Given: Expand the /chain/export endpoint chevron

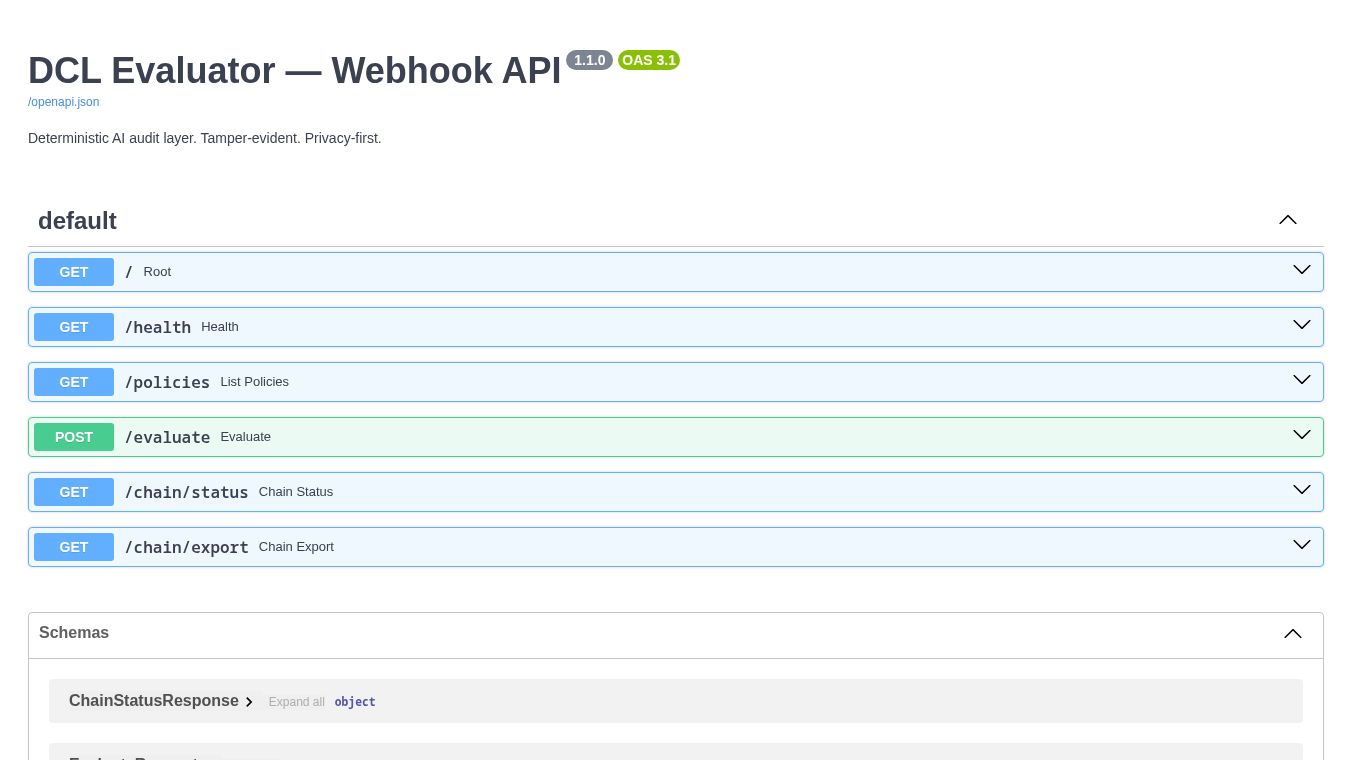Looking at the screenshot, I should pos(1301,546).
